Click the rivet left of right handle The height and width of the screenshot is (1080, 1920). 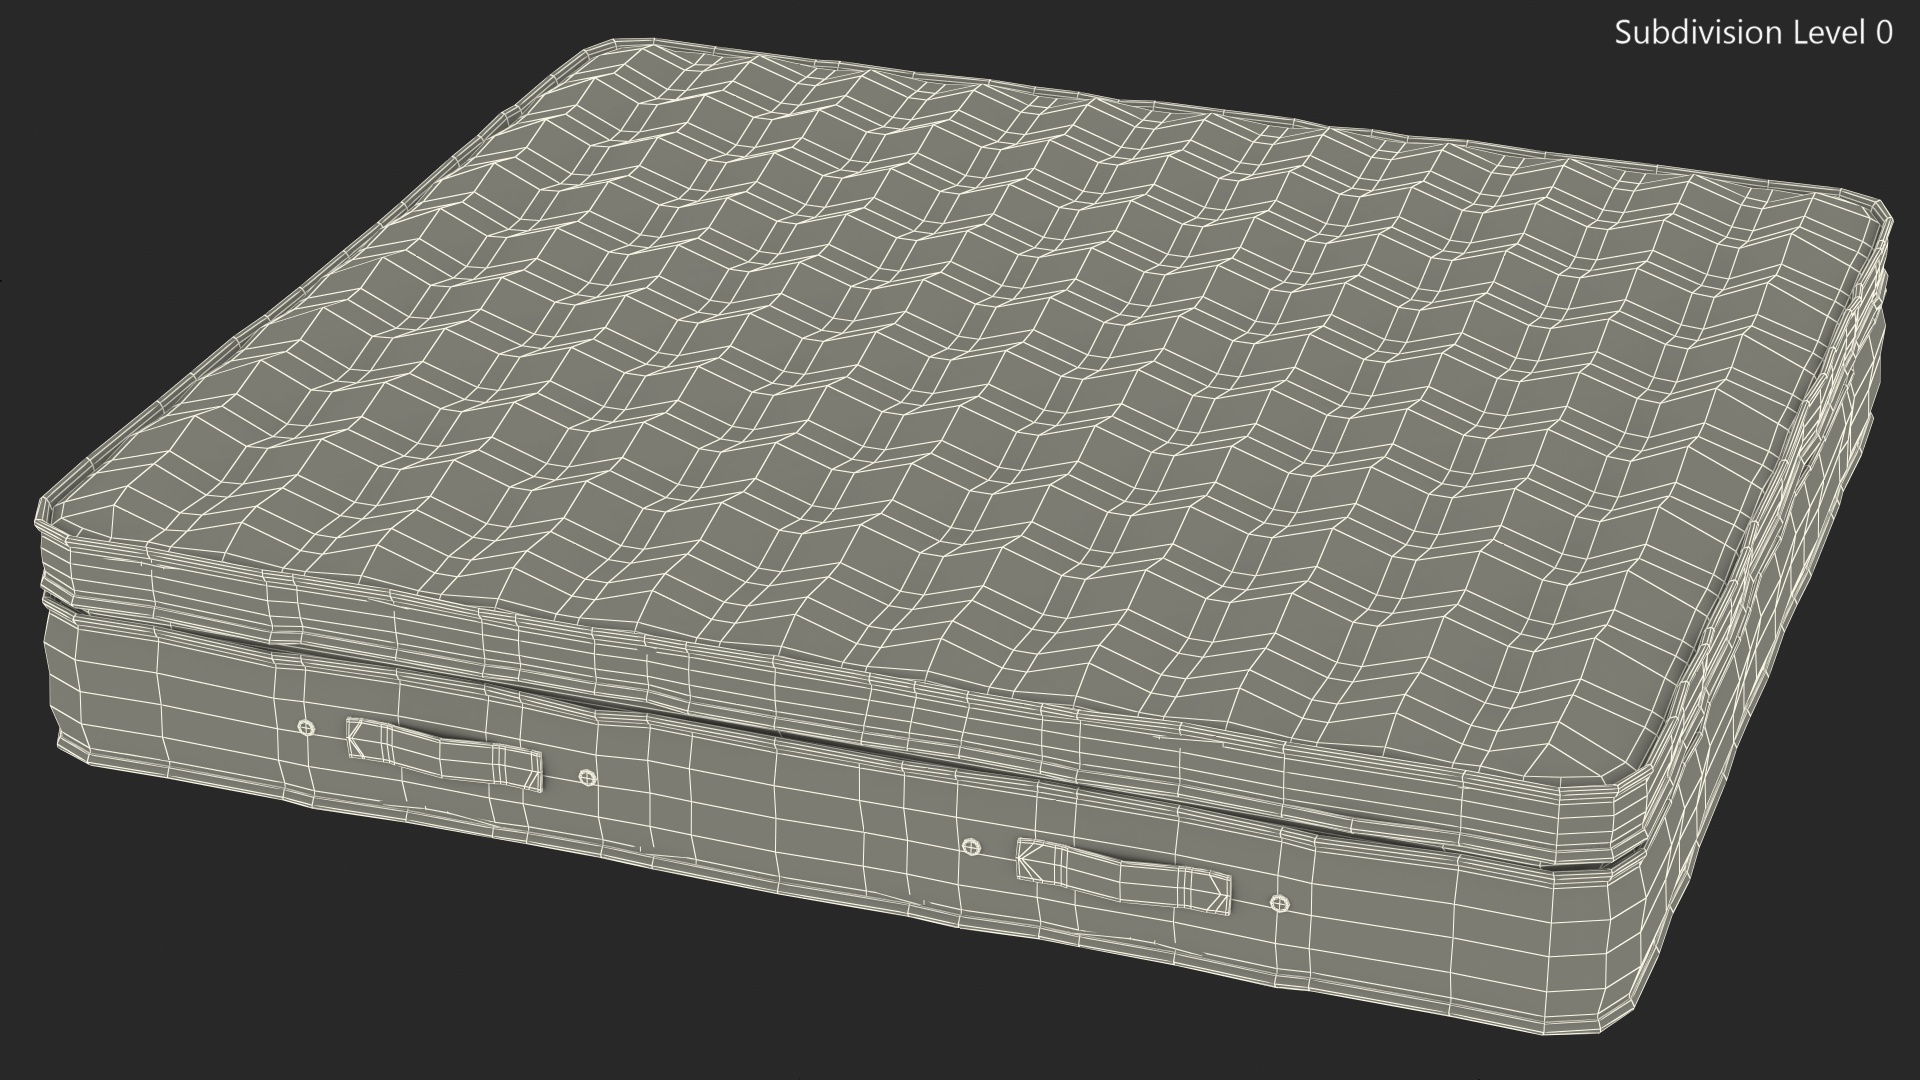pyautogui.click(x=969, y=847)
